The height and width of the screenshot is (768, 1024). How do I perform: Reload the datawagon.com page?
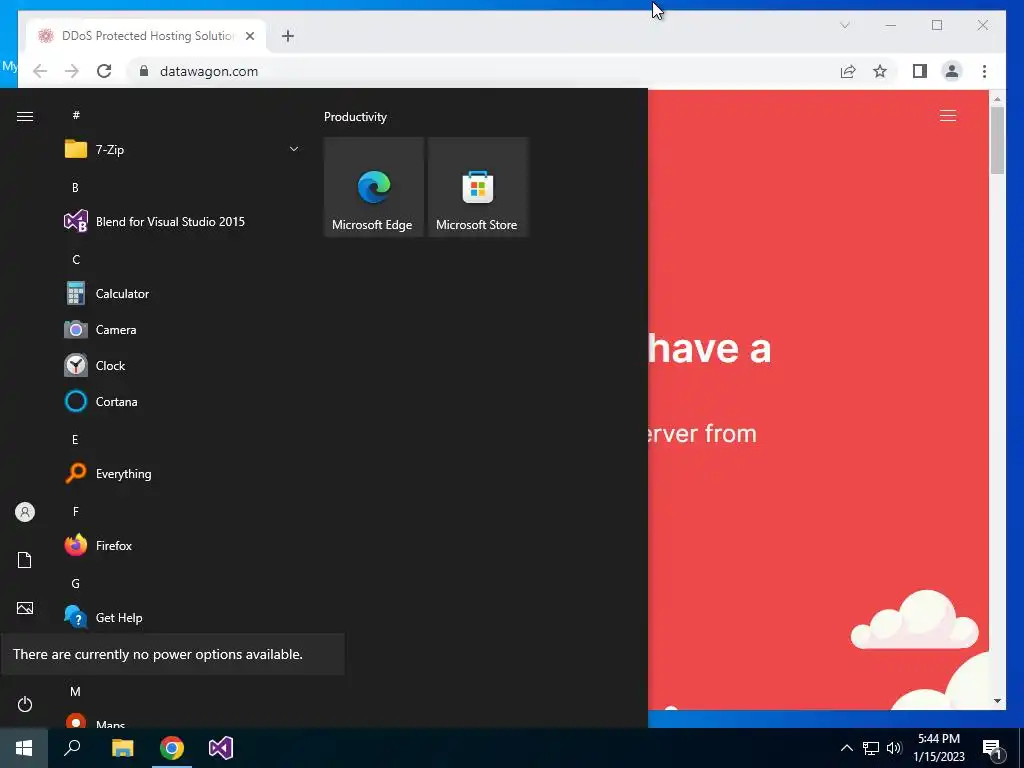click(x=104, y=71)
